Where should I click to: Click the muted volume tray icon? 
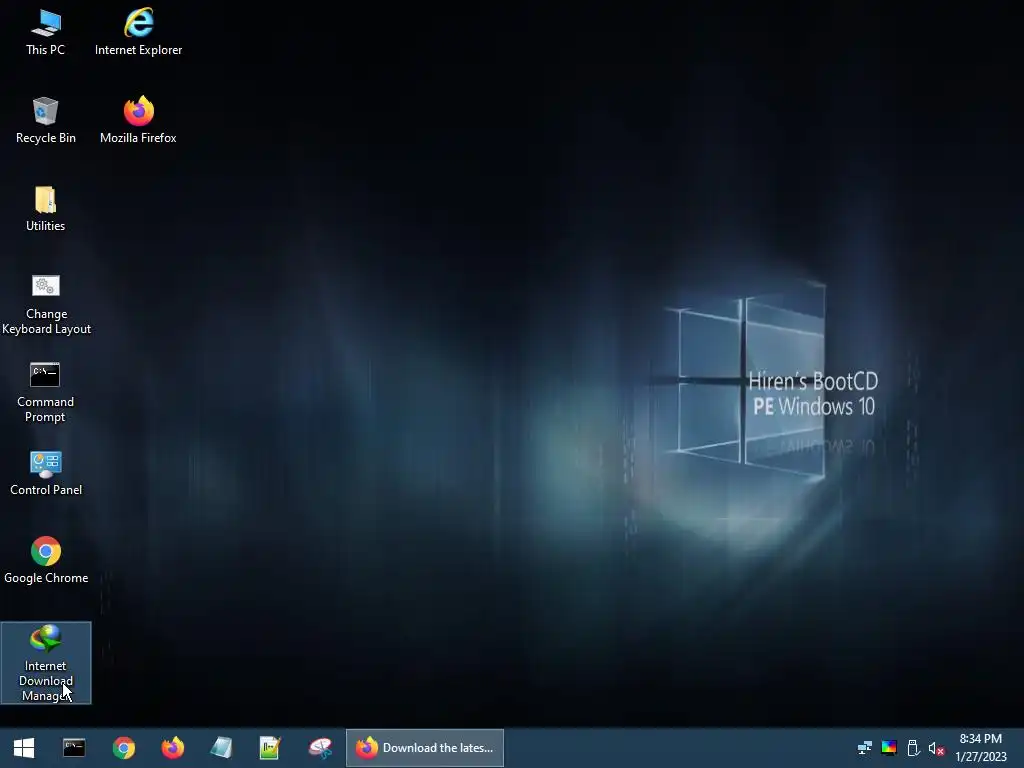pos(936,748)
